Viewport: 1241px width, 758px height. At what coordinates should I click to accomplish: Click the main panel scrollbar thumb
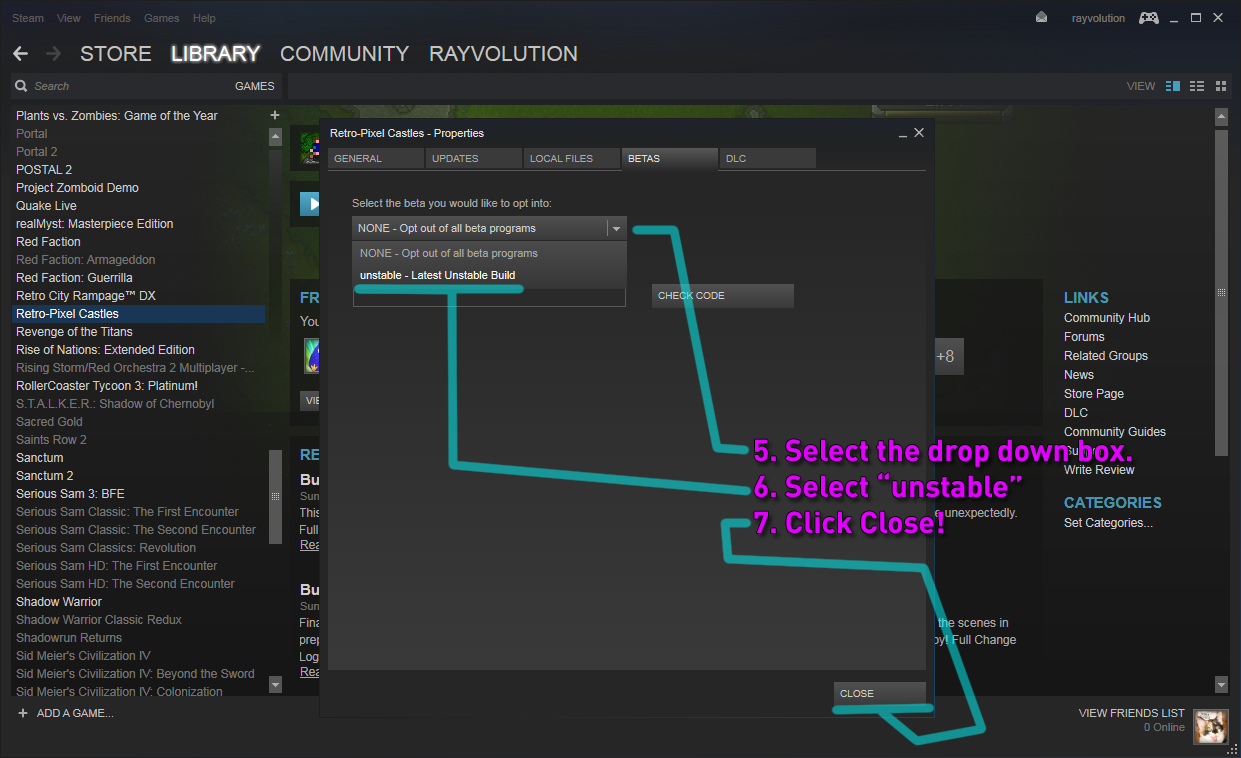[x=1221, y=292]
